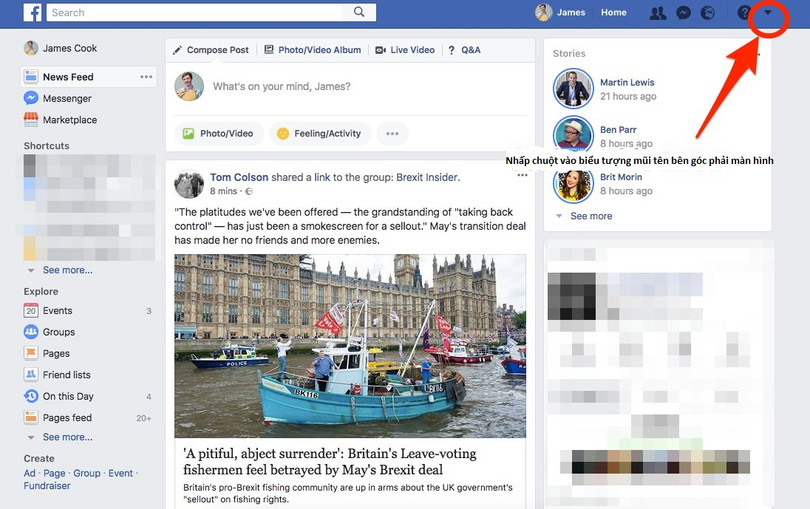Viewport: 810px width, 509px height.
Task: Click Create Event link
Action: pos(120,473)
